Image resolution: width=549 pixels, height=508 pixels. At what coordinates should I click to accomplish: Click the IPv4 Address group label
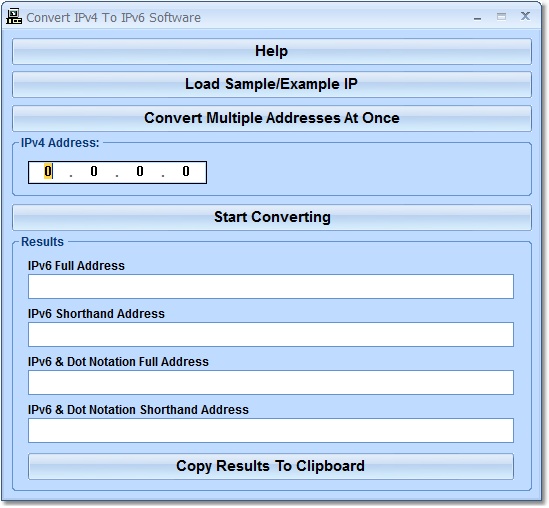(60, 143)
